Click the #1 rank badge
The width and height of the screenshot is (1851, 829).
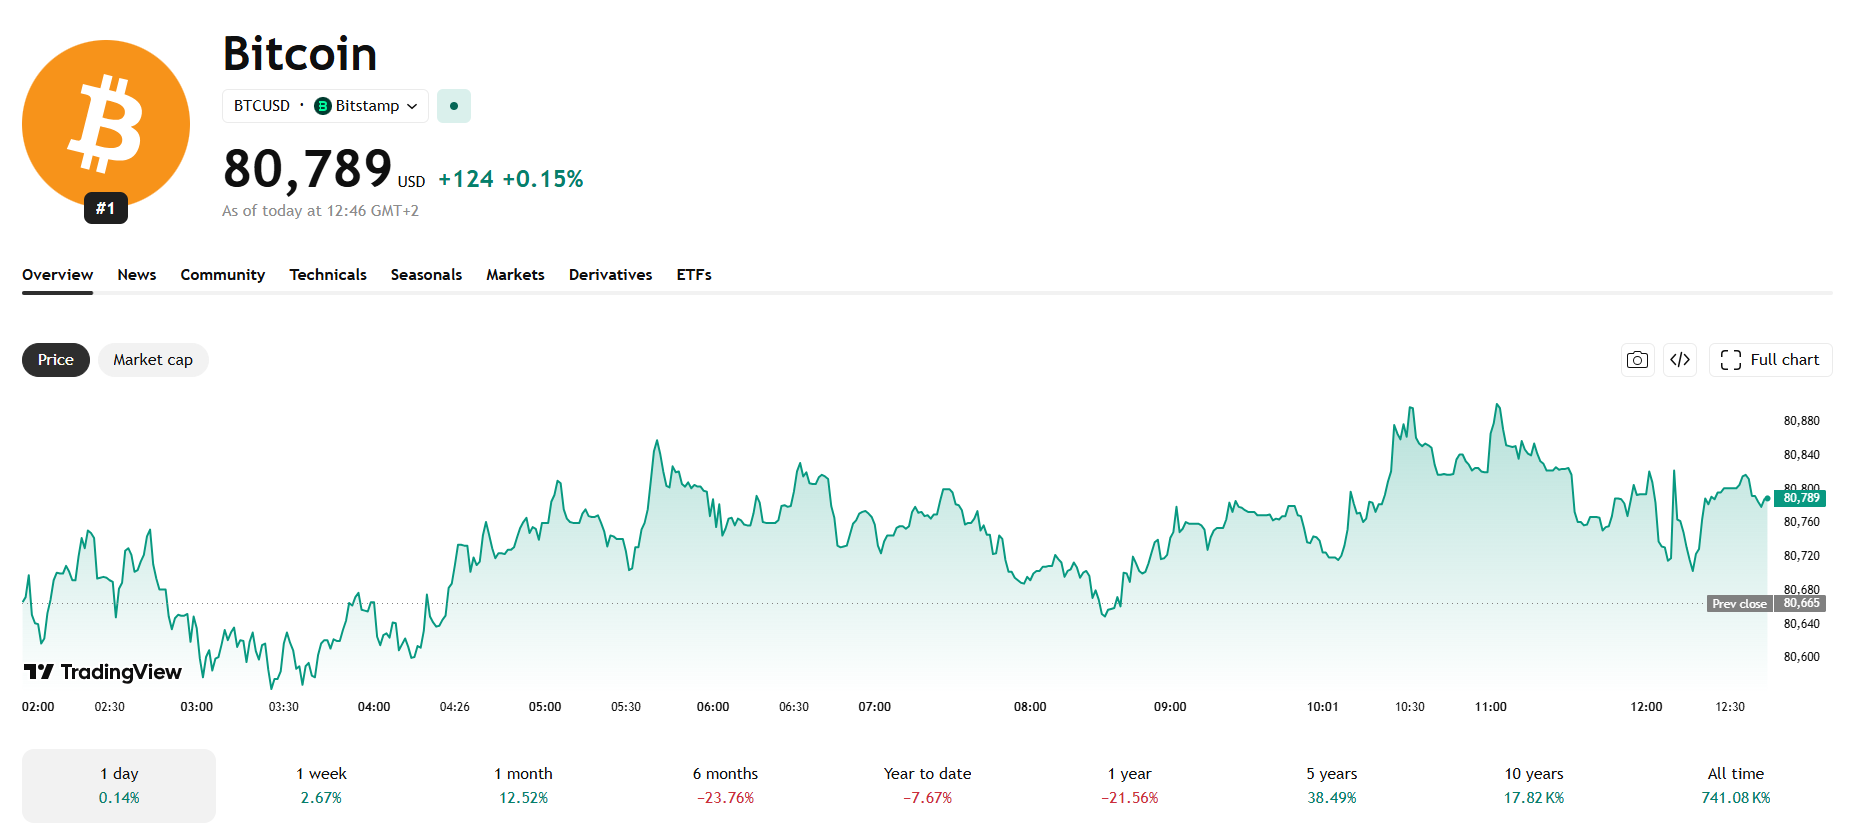click(106, 208)
